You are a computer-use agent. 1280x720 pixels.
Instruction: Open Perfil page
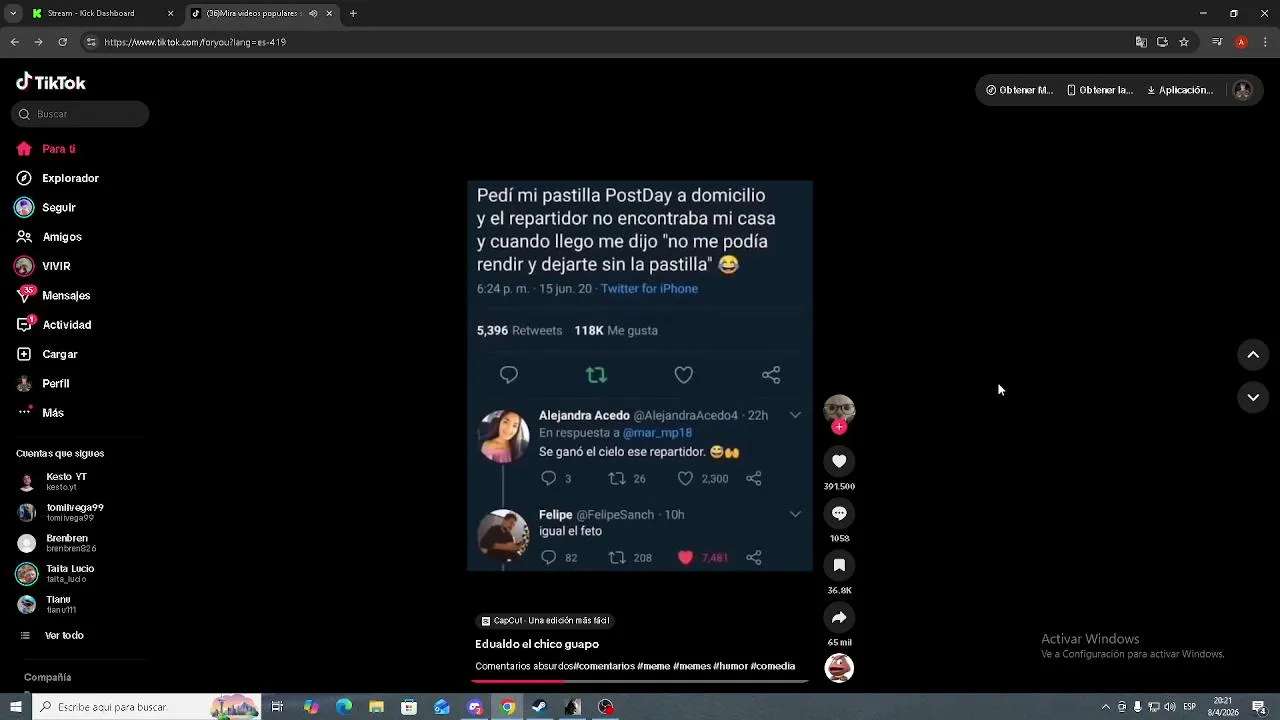tap(43, 383)
